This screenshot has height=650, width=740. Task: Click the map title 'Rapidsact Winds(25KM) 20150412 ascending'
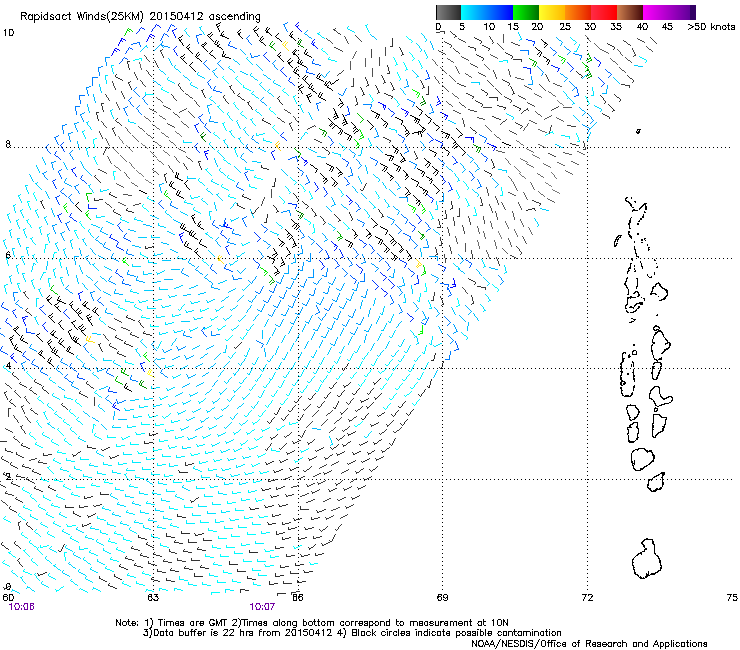[140, 17]
